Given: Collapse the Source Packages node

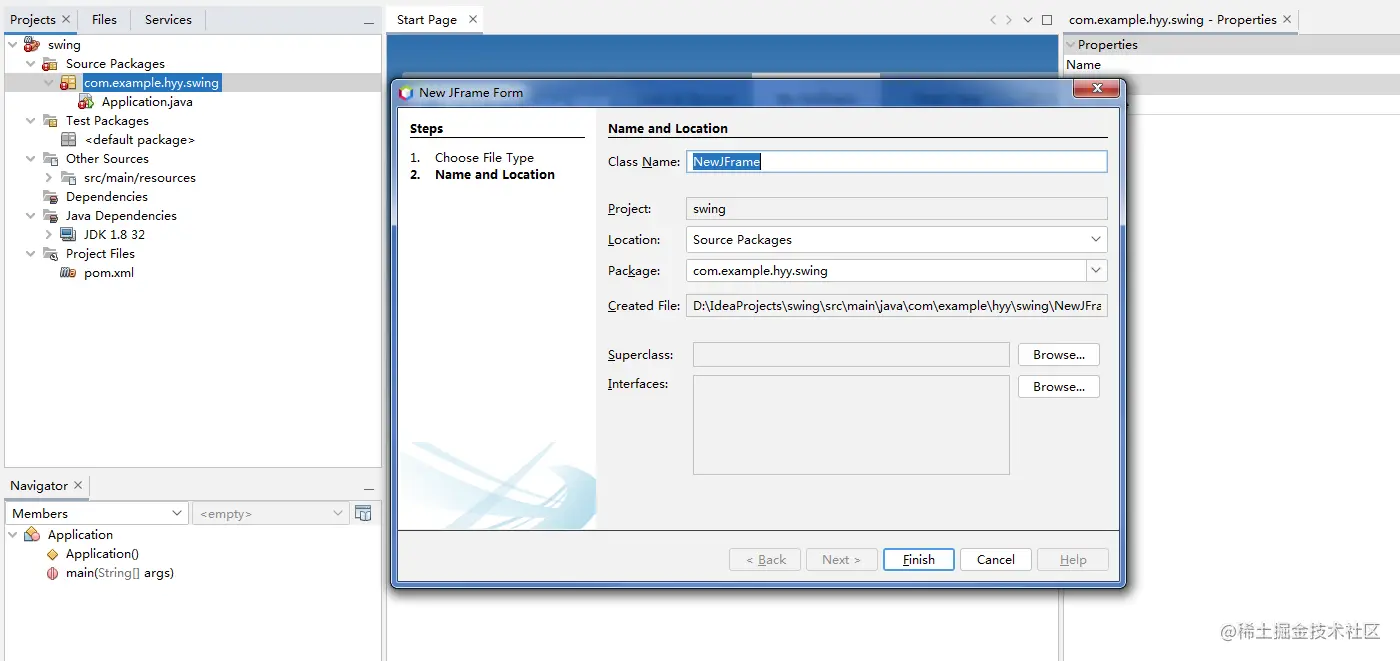Looking at the screenshot, I should pyautogui.click(x=30, y=64).
